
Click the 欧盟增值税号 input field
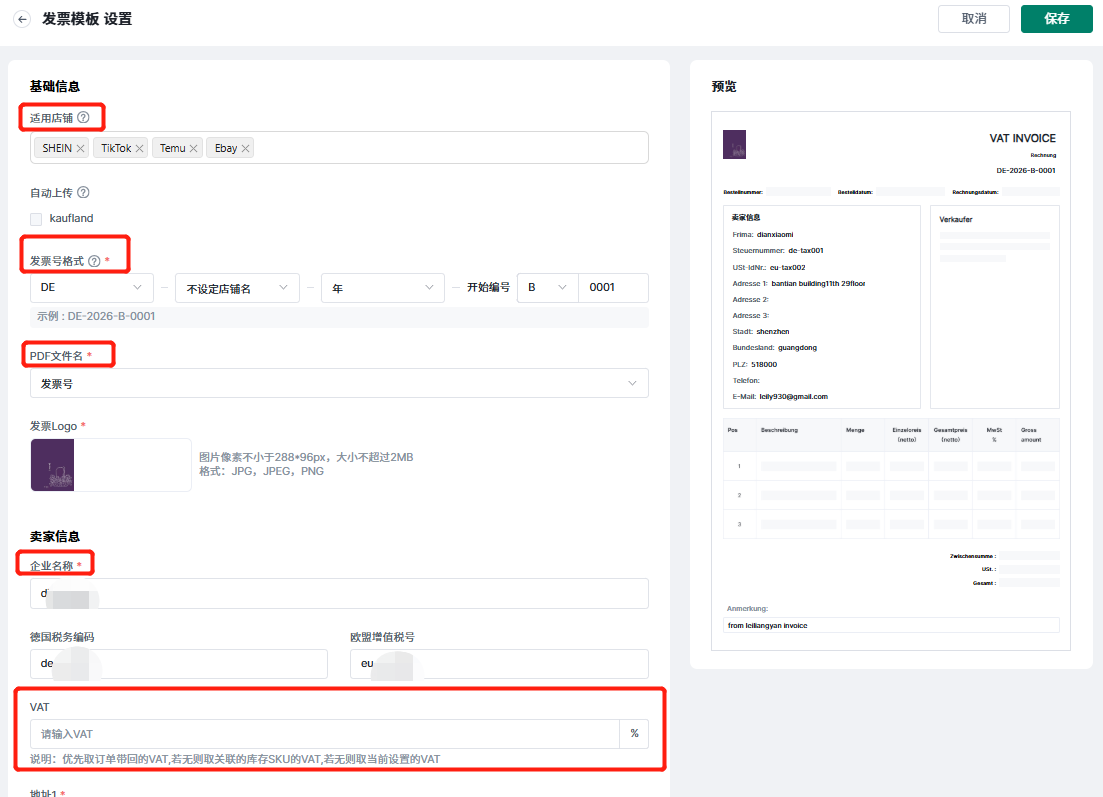point(499,664)
